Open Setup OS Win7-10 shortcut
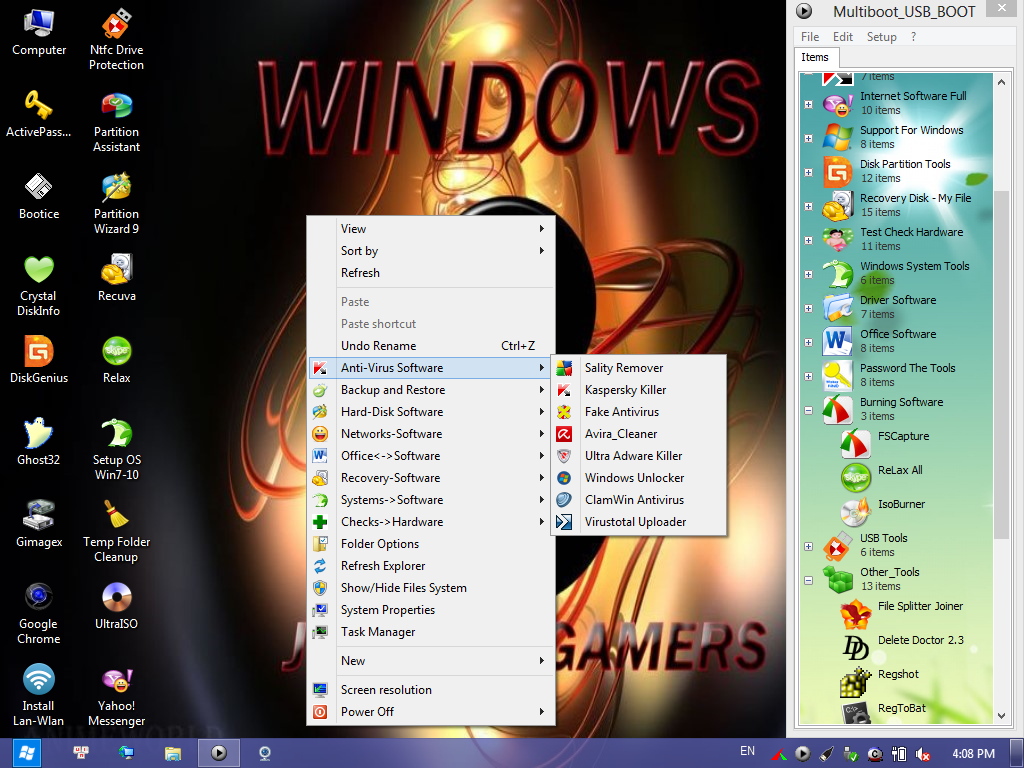This screenshot has width=1024, height=768. click(x=116, y=449)
